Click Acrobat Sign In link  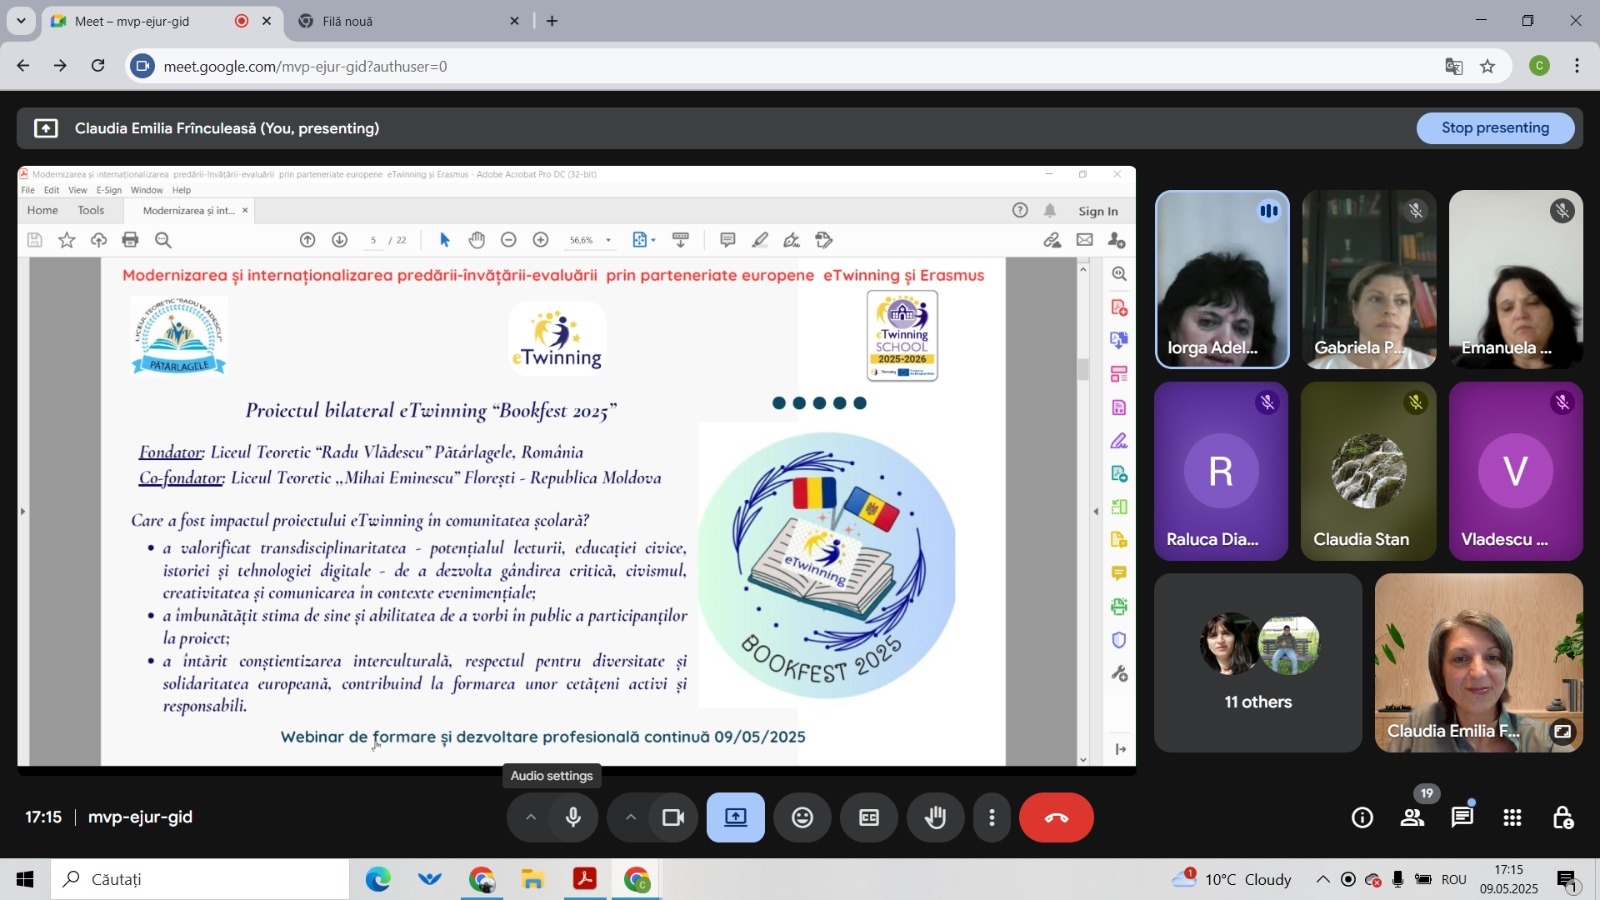click(x=1098, y=211)
